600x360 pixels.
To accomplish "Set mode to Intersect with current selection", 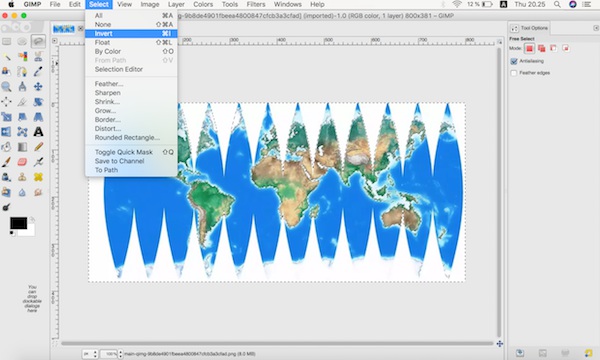I will (566, 48).
